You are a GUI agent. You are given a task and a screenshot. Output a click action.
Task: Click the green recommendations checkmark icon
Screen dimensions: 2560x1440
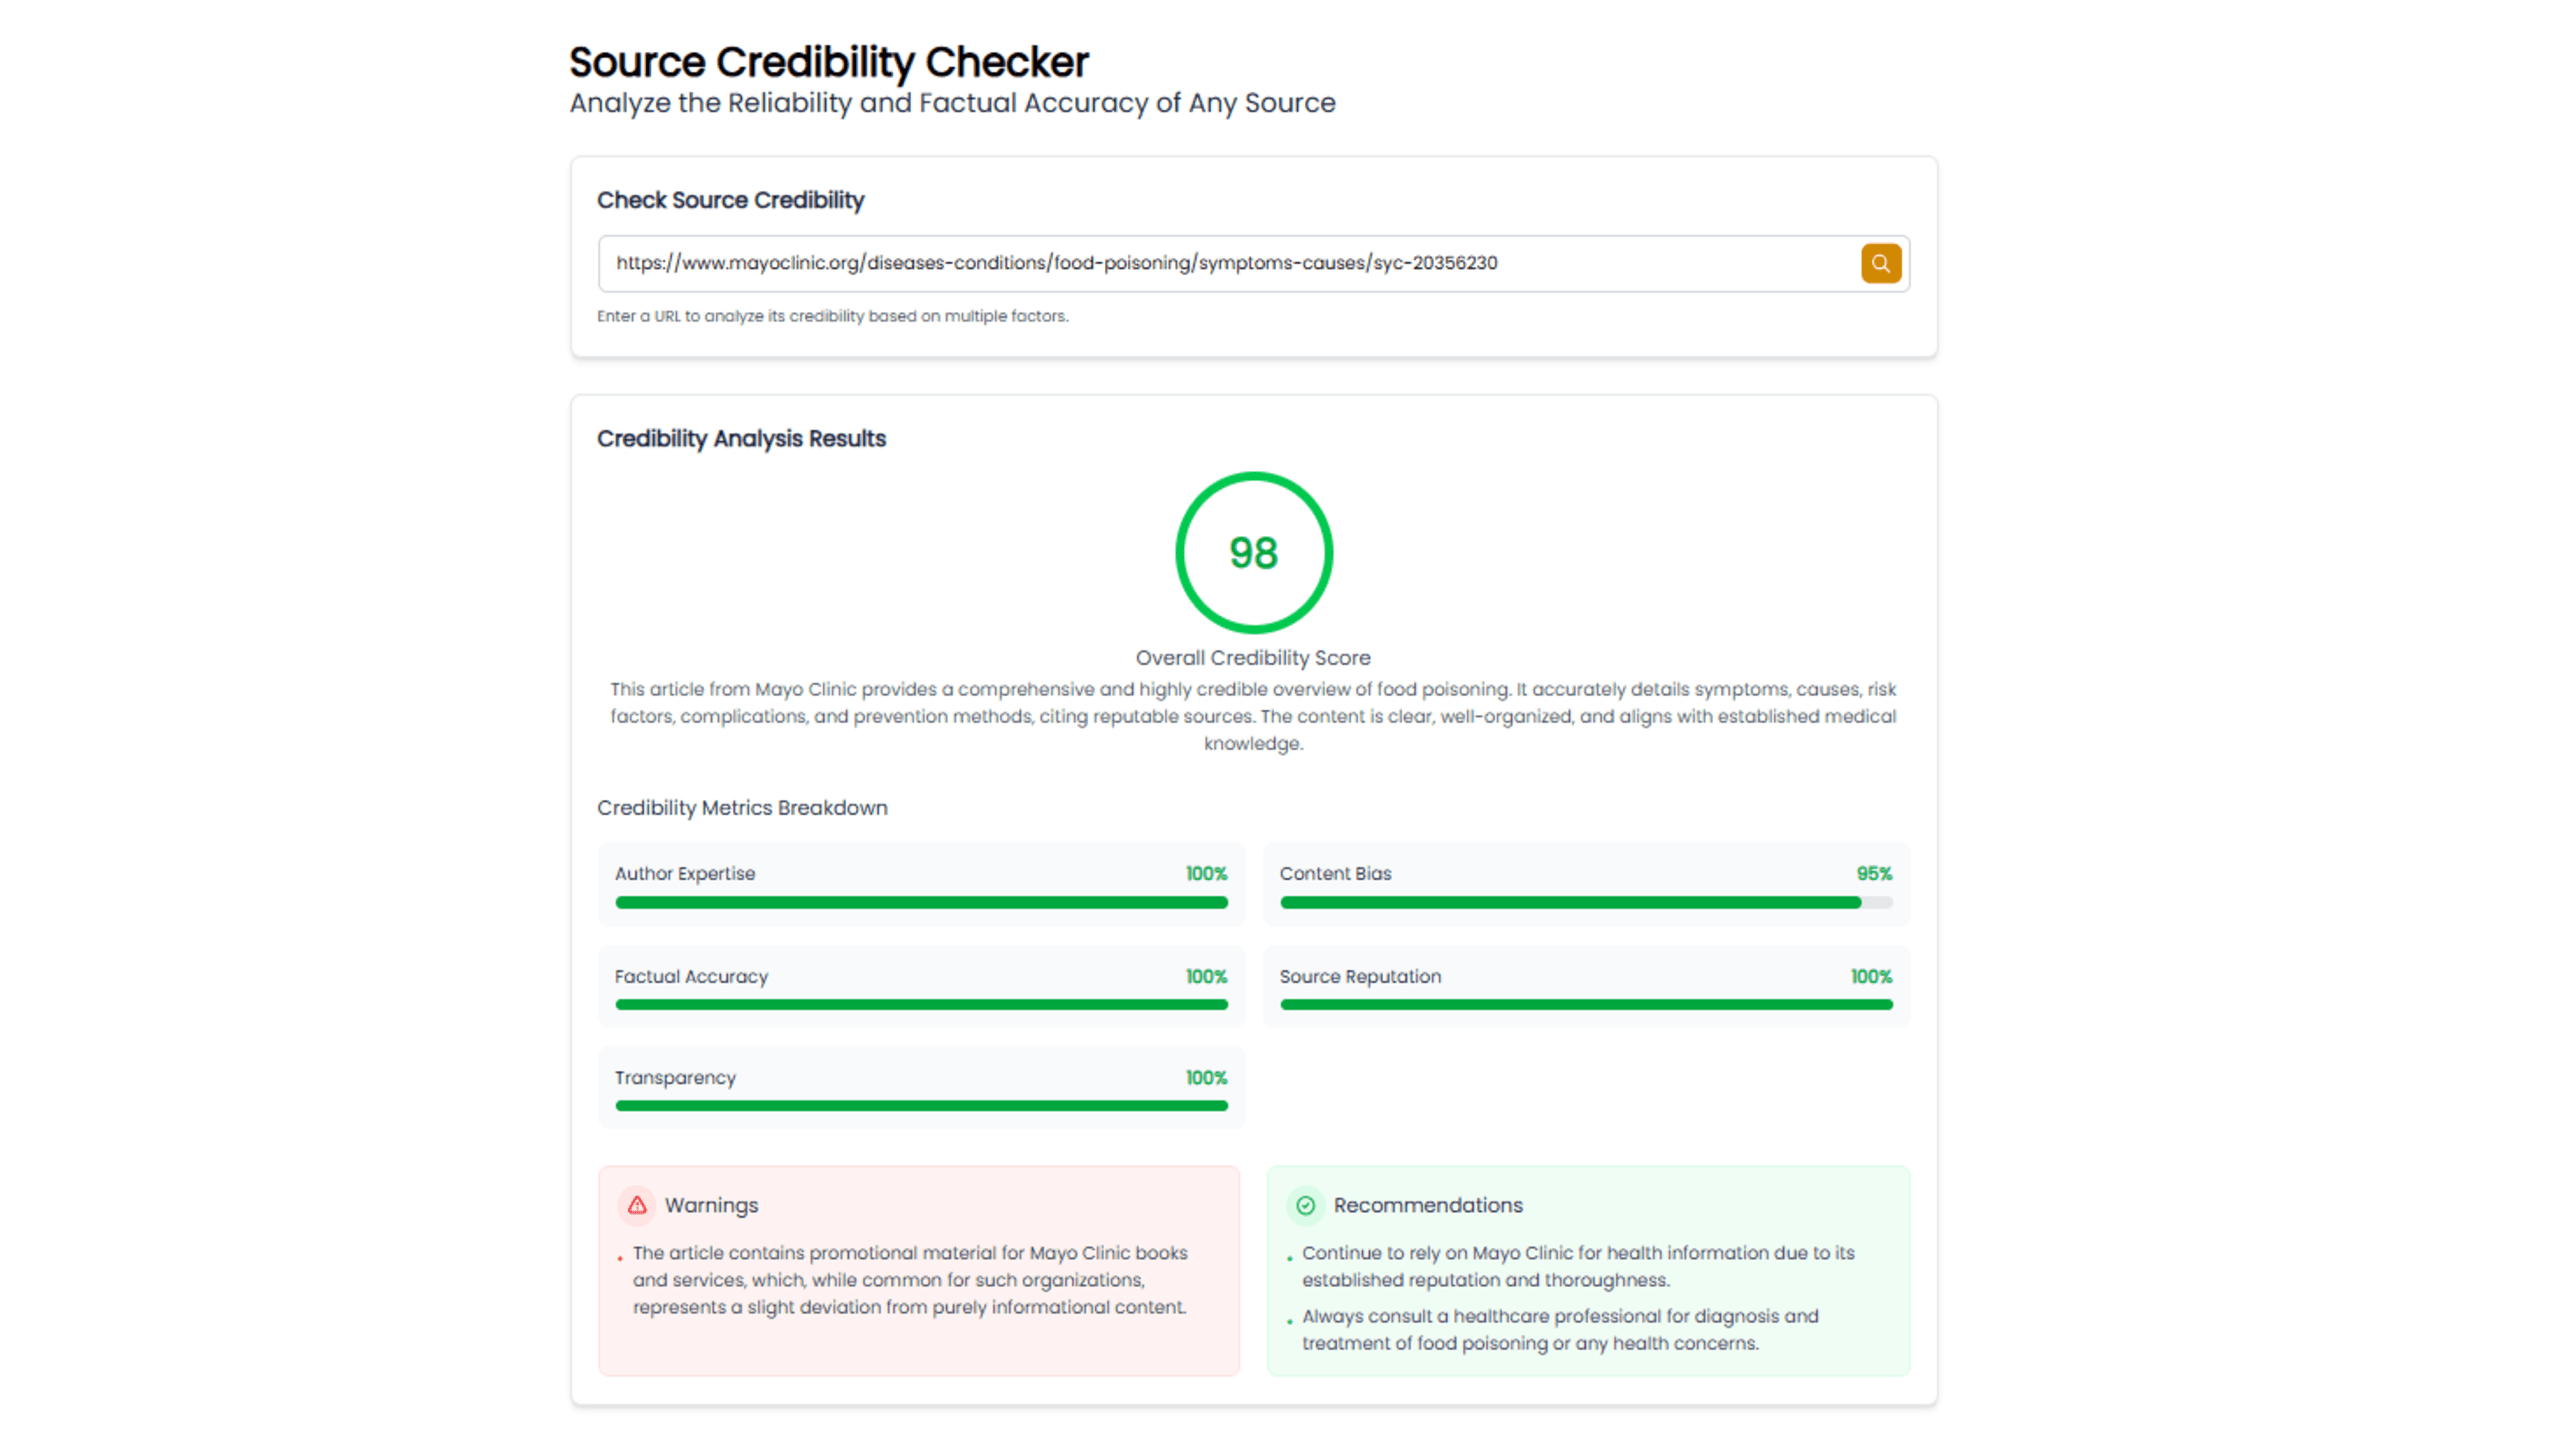[1305, 1205]
